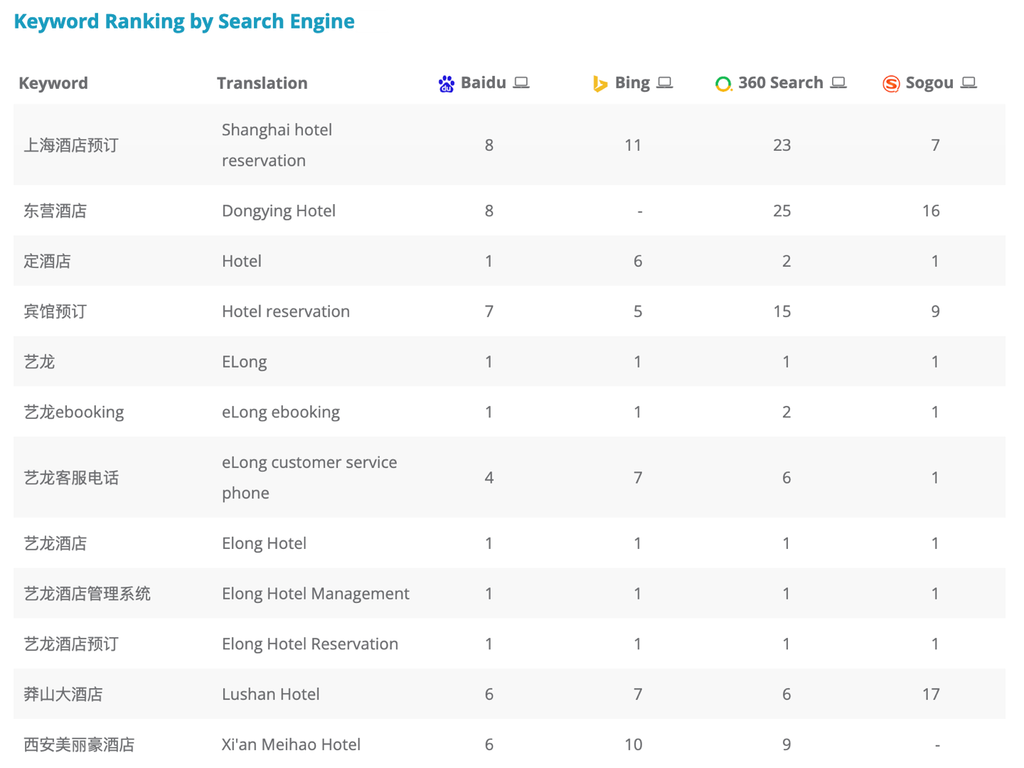Click translation 'Elong Hotel Management'
Screen dimensions: 1024x768
(315, 594)
